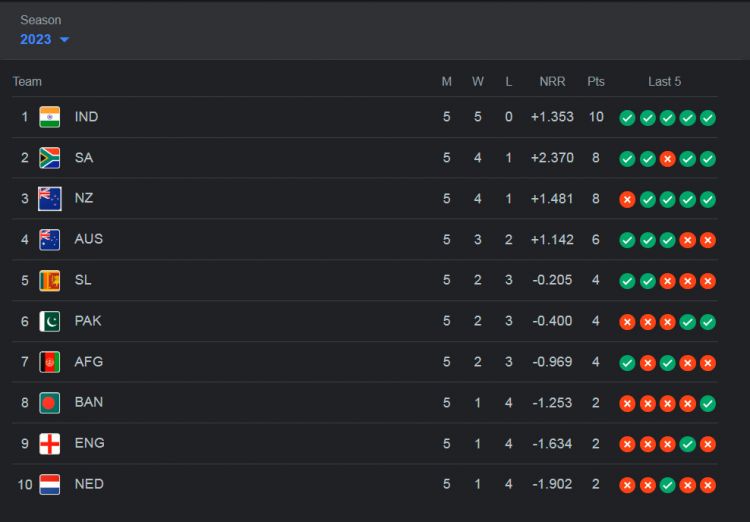Click the India flag icon
Viewport: 750px width, 522px height.
(50, 117)
